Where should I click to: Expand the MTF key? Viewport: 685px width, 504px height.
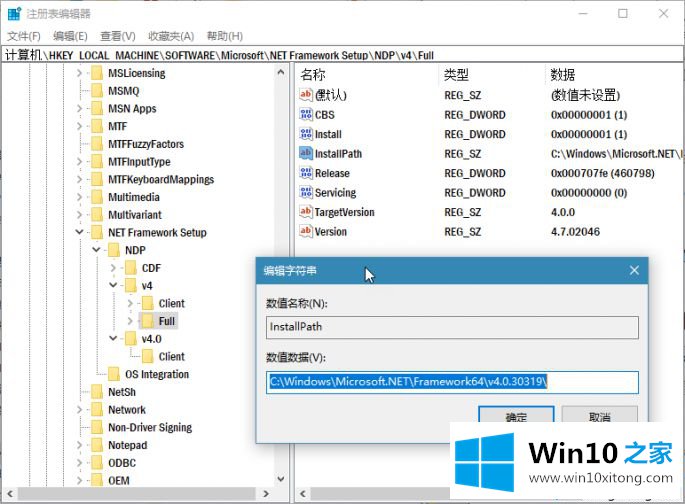79,126
